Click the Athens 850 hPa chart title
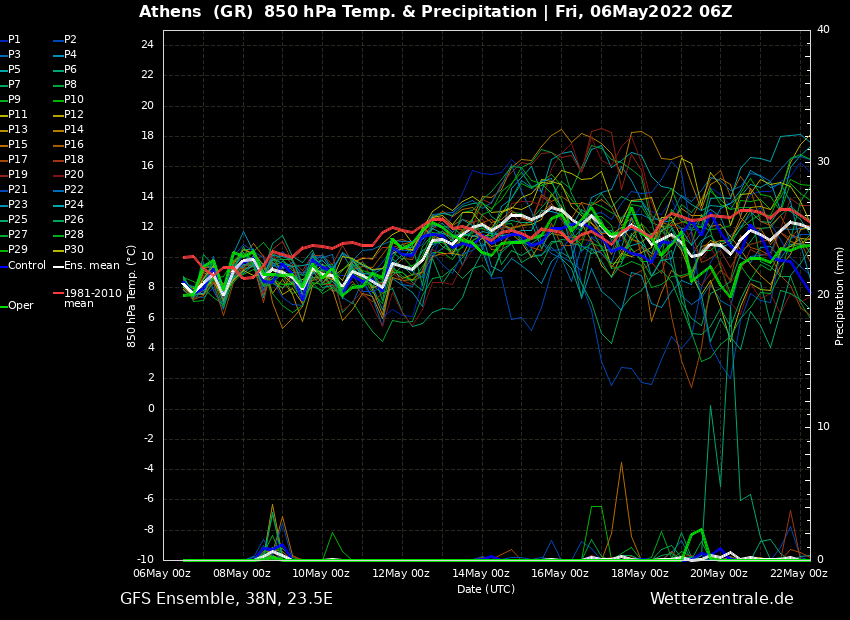The width and height of the screenshot is (850, 620). 435,12
